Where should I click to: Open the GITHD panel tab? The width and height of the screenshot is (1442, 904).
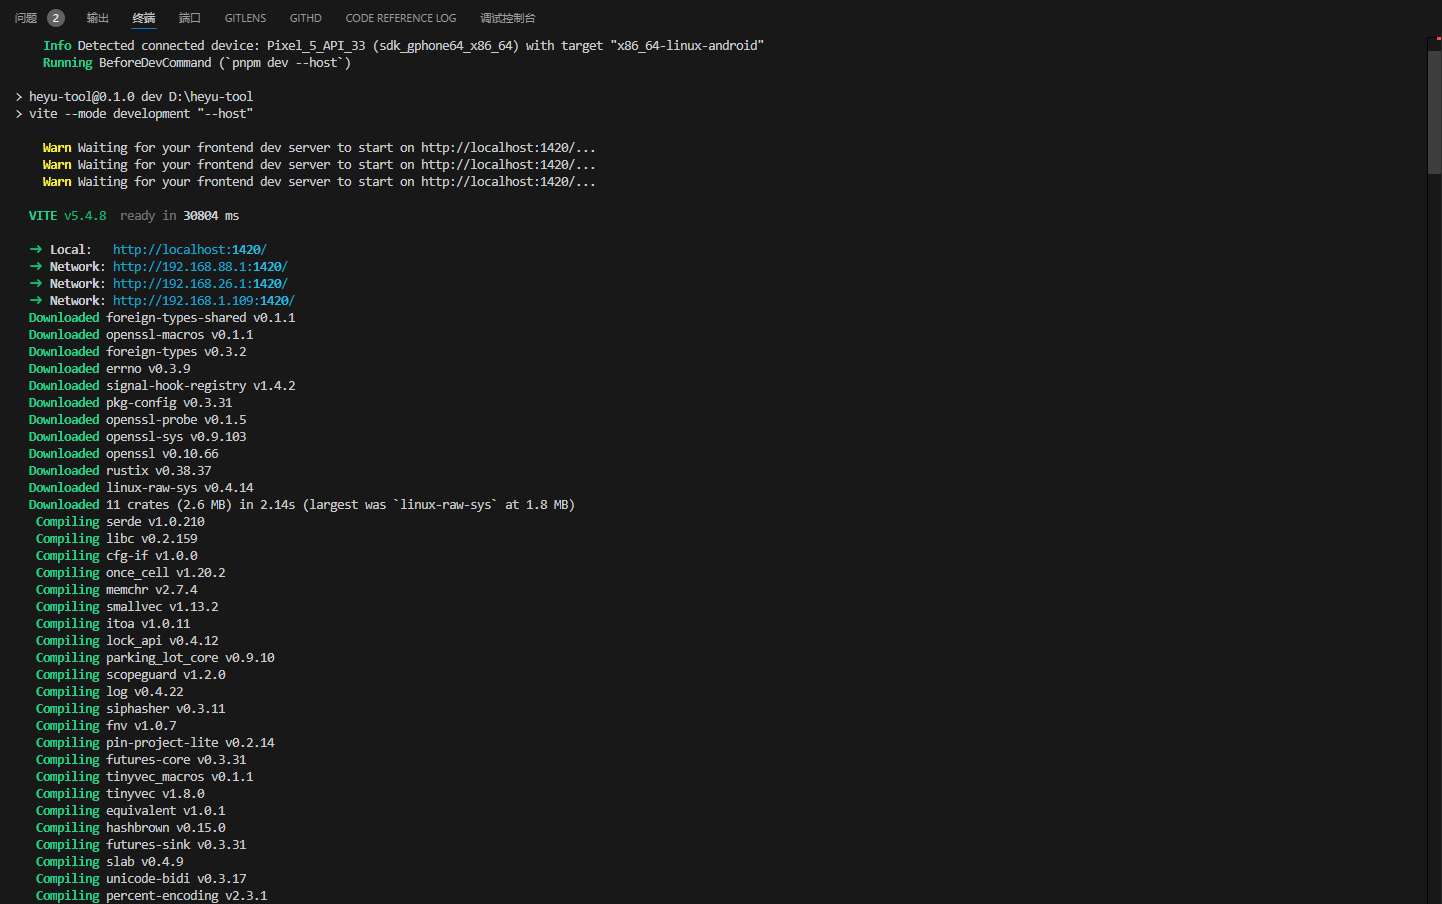coord(306,18)
